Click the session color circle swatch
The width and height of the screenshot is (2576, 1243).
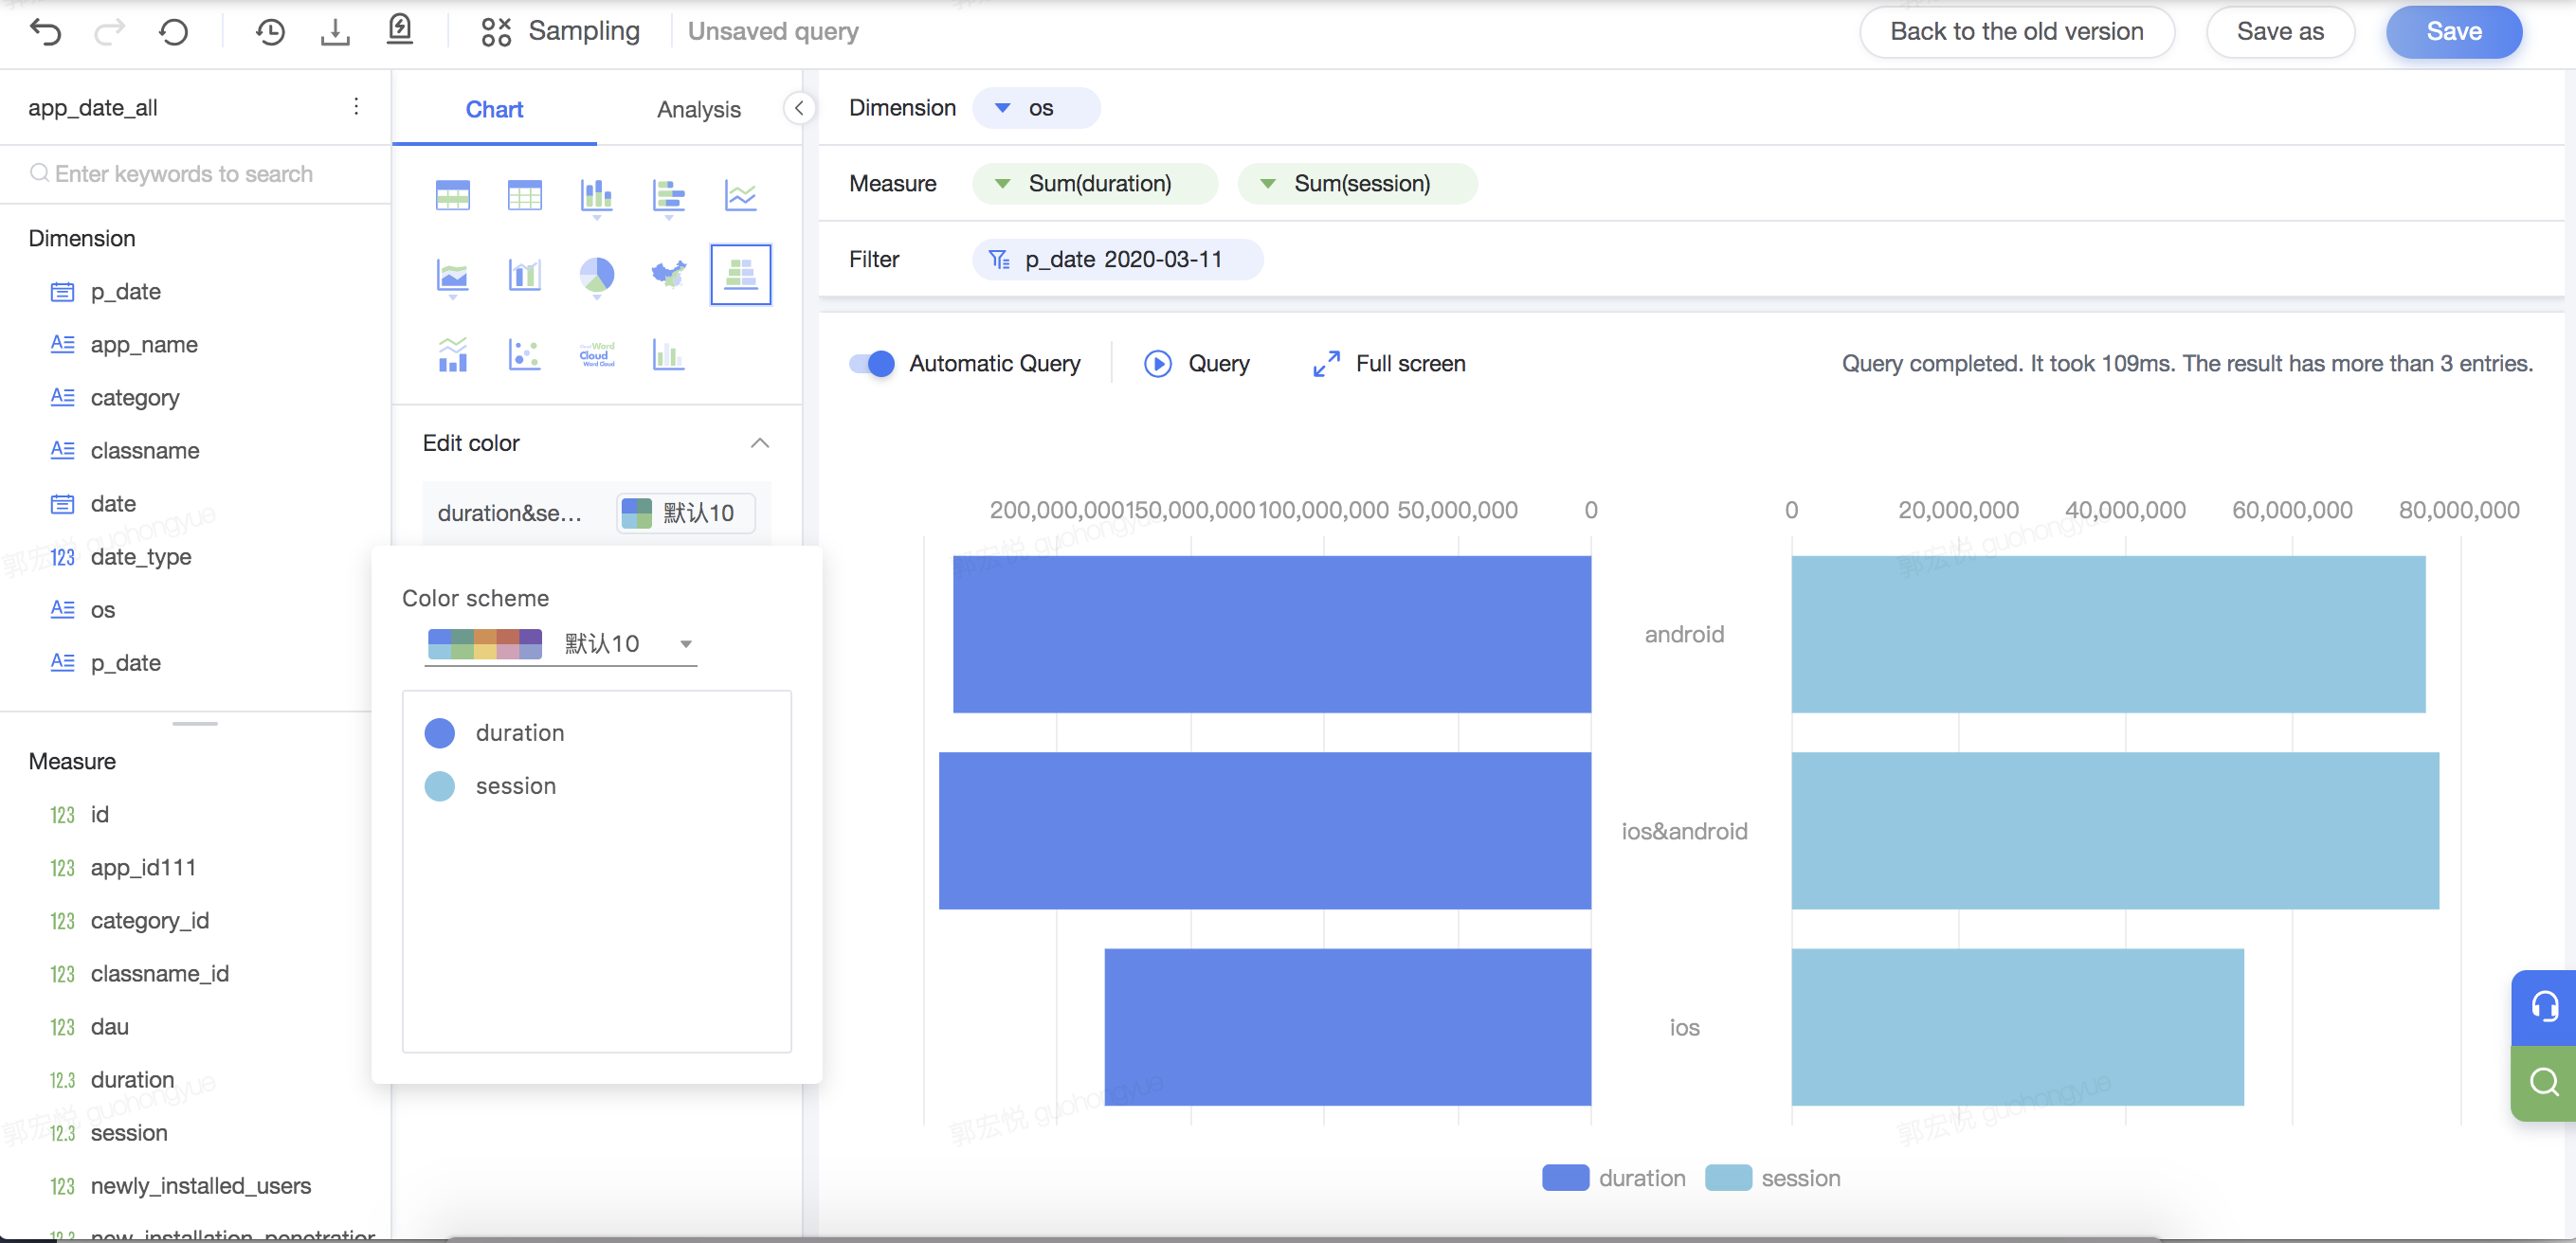440,786
